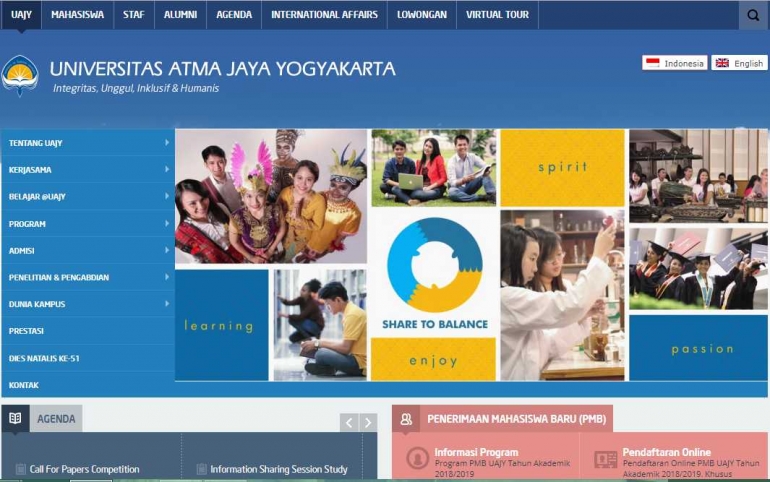The height and width of the screenshot is (482, 770).
Task: Open Pendaftaran Online PMB link
Action: click(666, 452)
